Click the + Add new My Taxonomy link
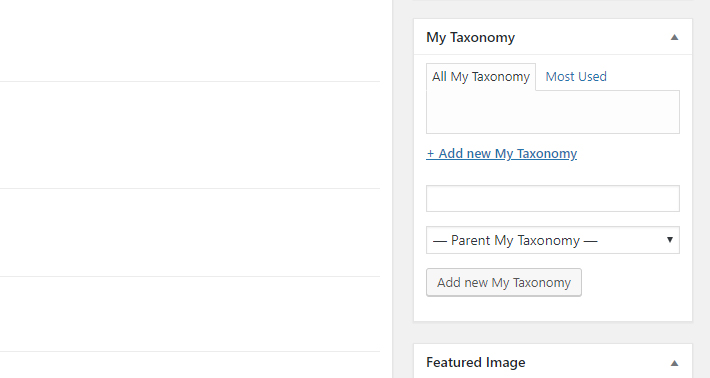The height and width of the screenshot is (378, 710). click(x=502, y=153)
